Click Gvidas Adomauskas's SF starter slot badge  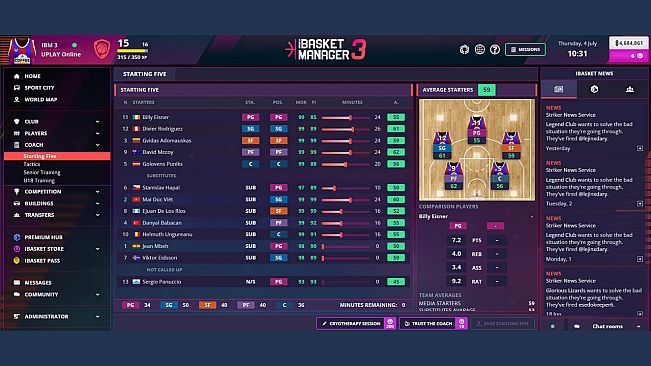point(250,141)
